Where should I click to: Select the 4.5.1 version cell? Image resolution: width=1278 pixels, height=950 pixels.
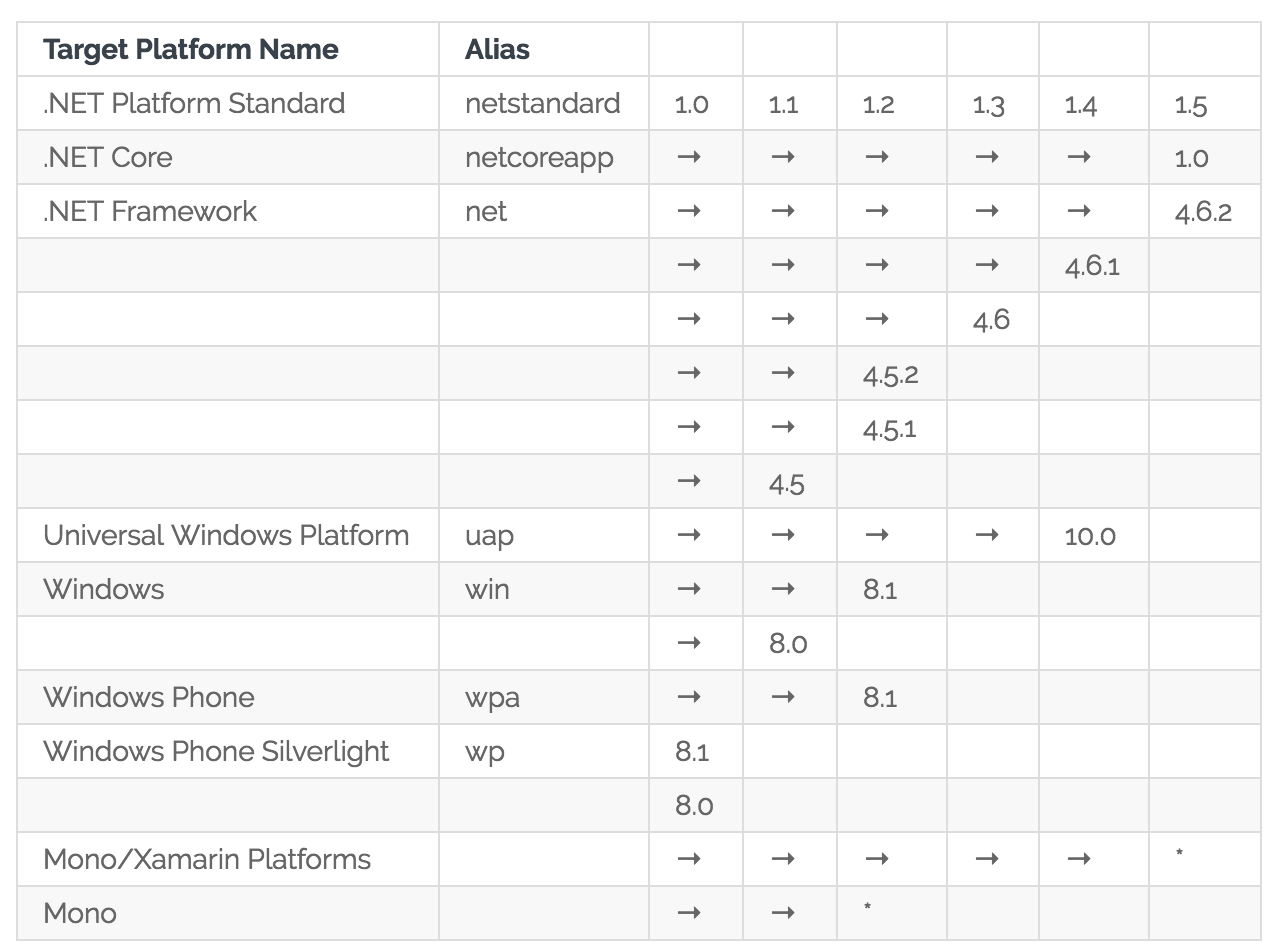coord(889,428)
